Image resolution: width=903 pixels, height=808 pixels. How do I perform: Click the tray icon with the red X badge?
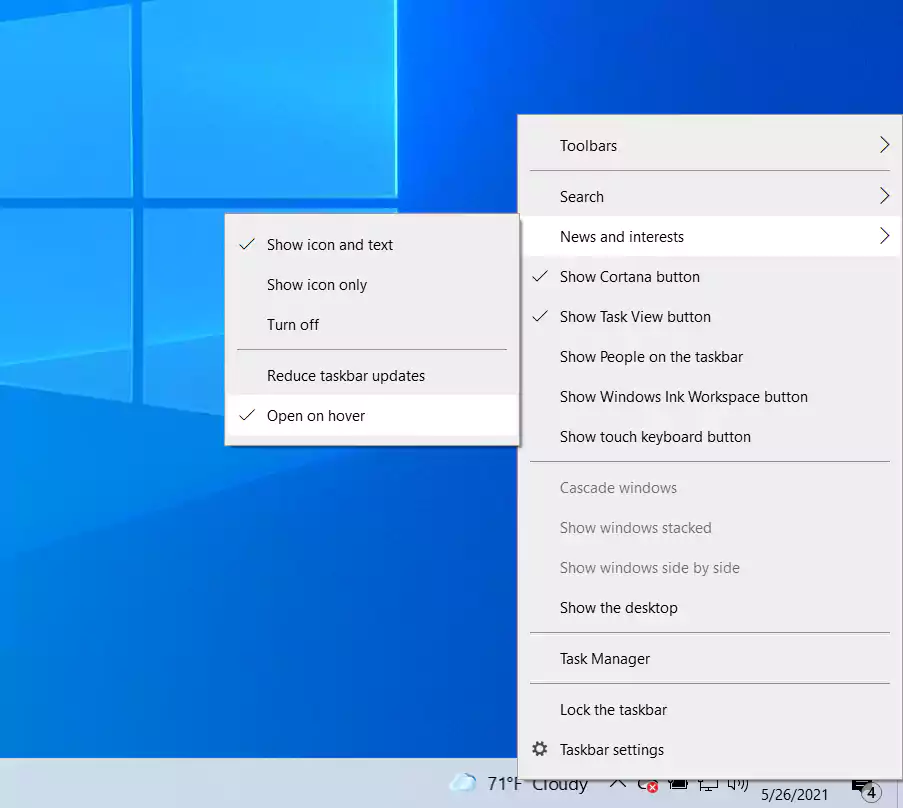[x=648, y=786]
